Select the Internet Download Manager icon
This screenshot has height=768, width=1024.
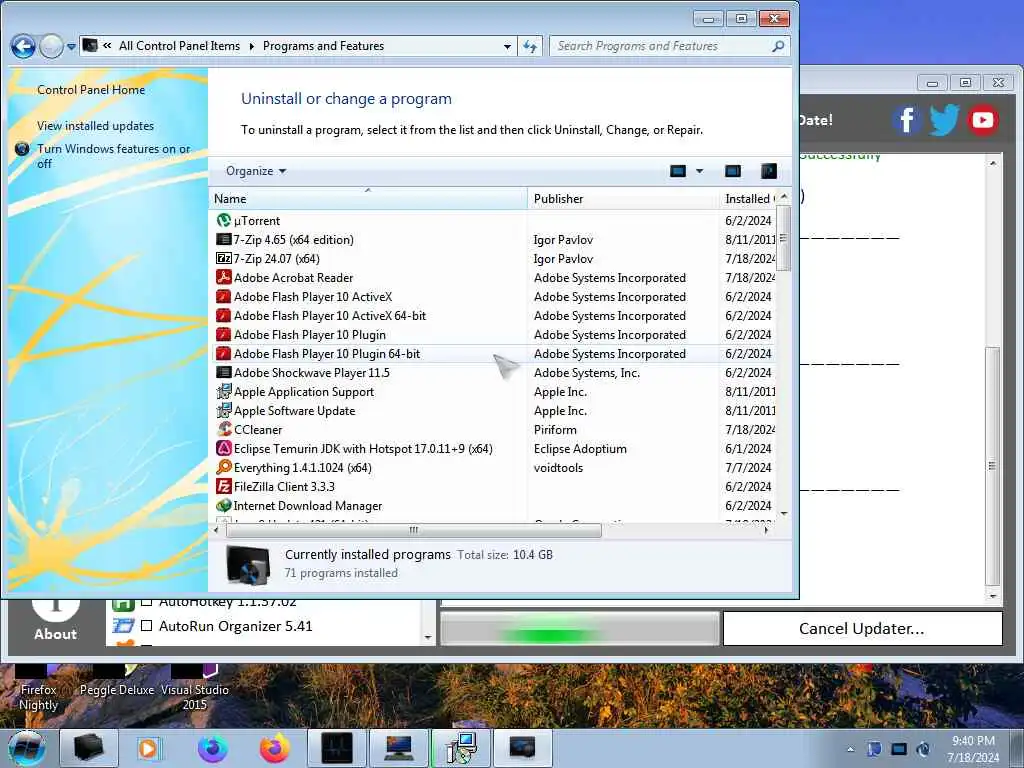[223, 505]
